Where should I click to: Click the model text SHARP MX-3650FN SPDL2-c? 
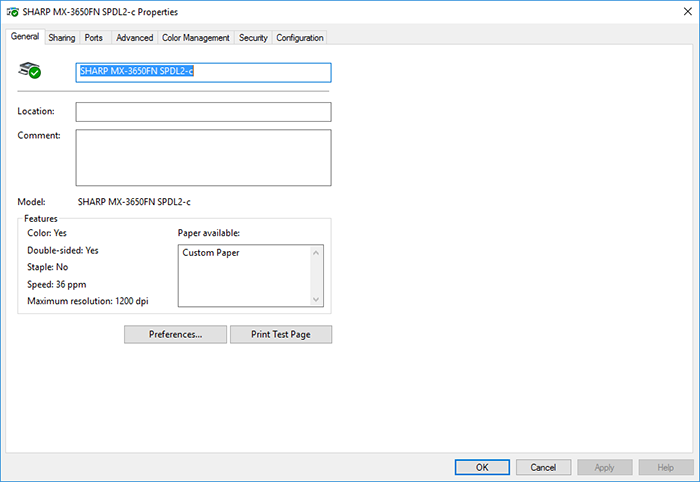(x=134, y=202)
